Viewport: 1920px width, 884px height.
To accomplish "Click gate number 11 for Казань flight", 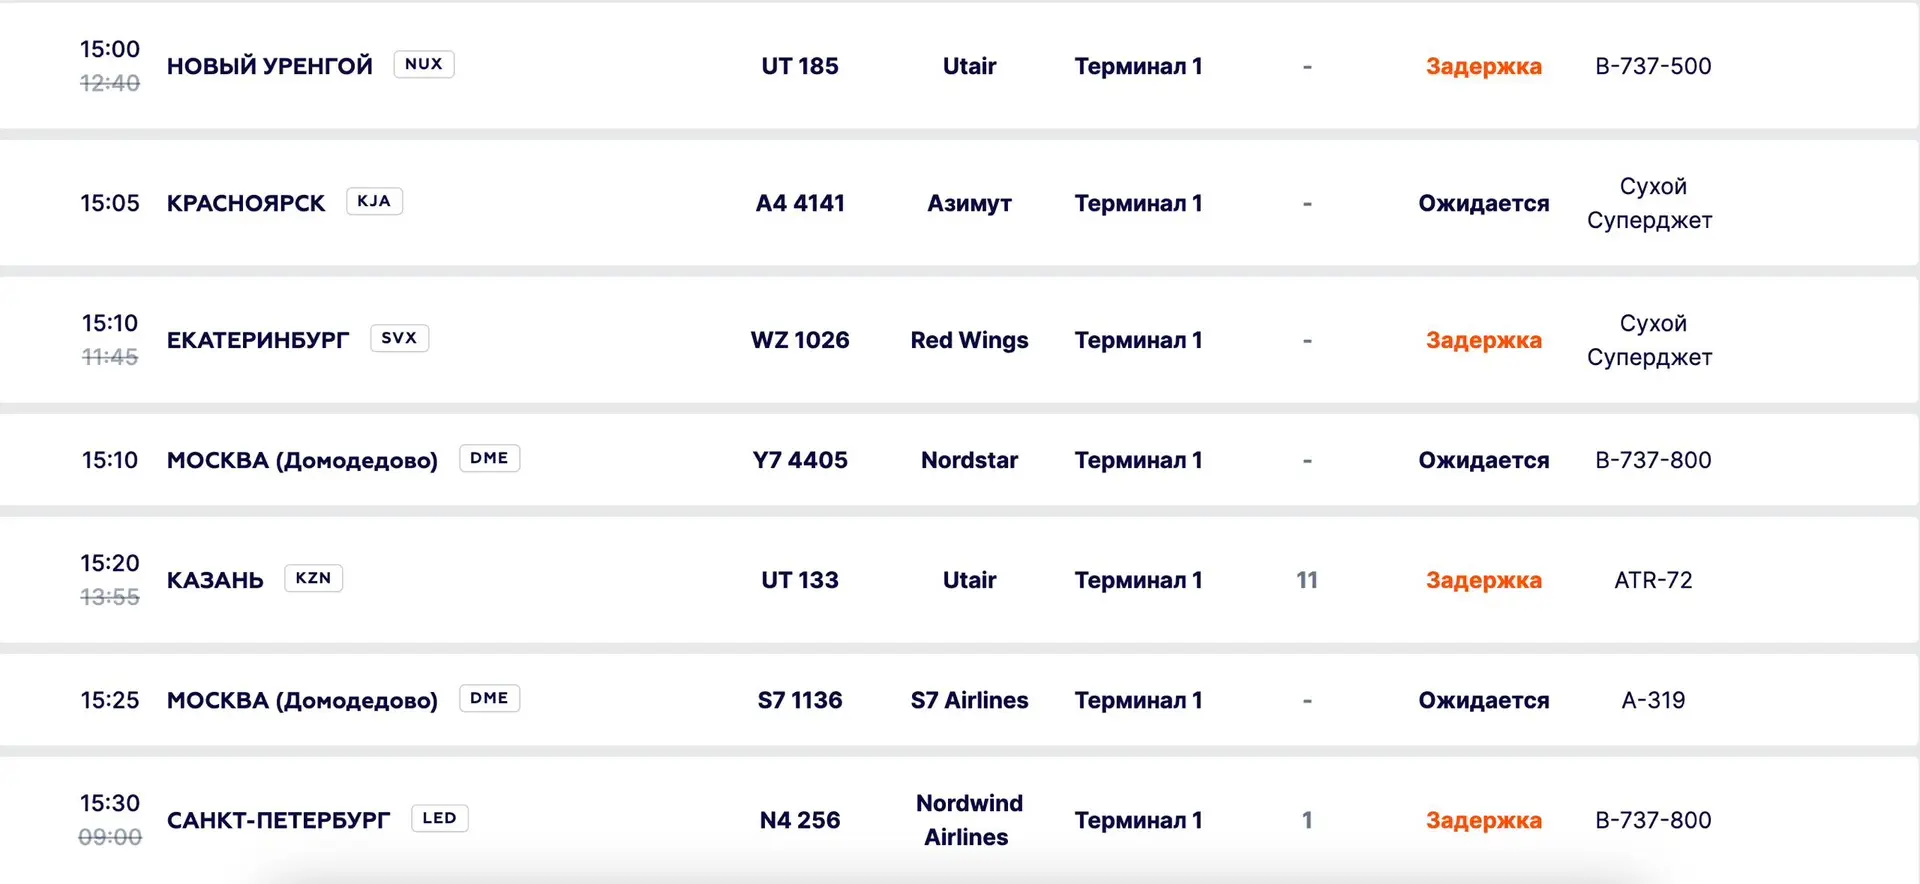I will 1307,580.
